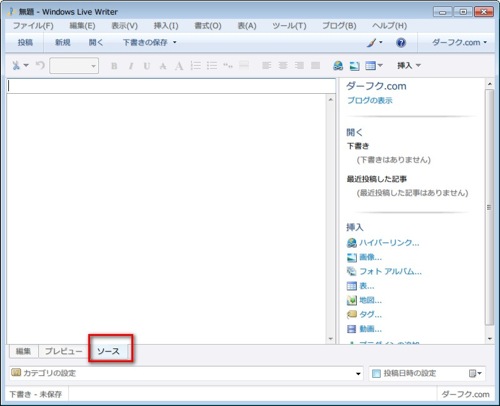Click the 動画 video icon in sidebar
This screenshot has height=406, width=500.
pos(352,329)
